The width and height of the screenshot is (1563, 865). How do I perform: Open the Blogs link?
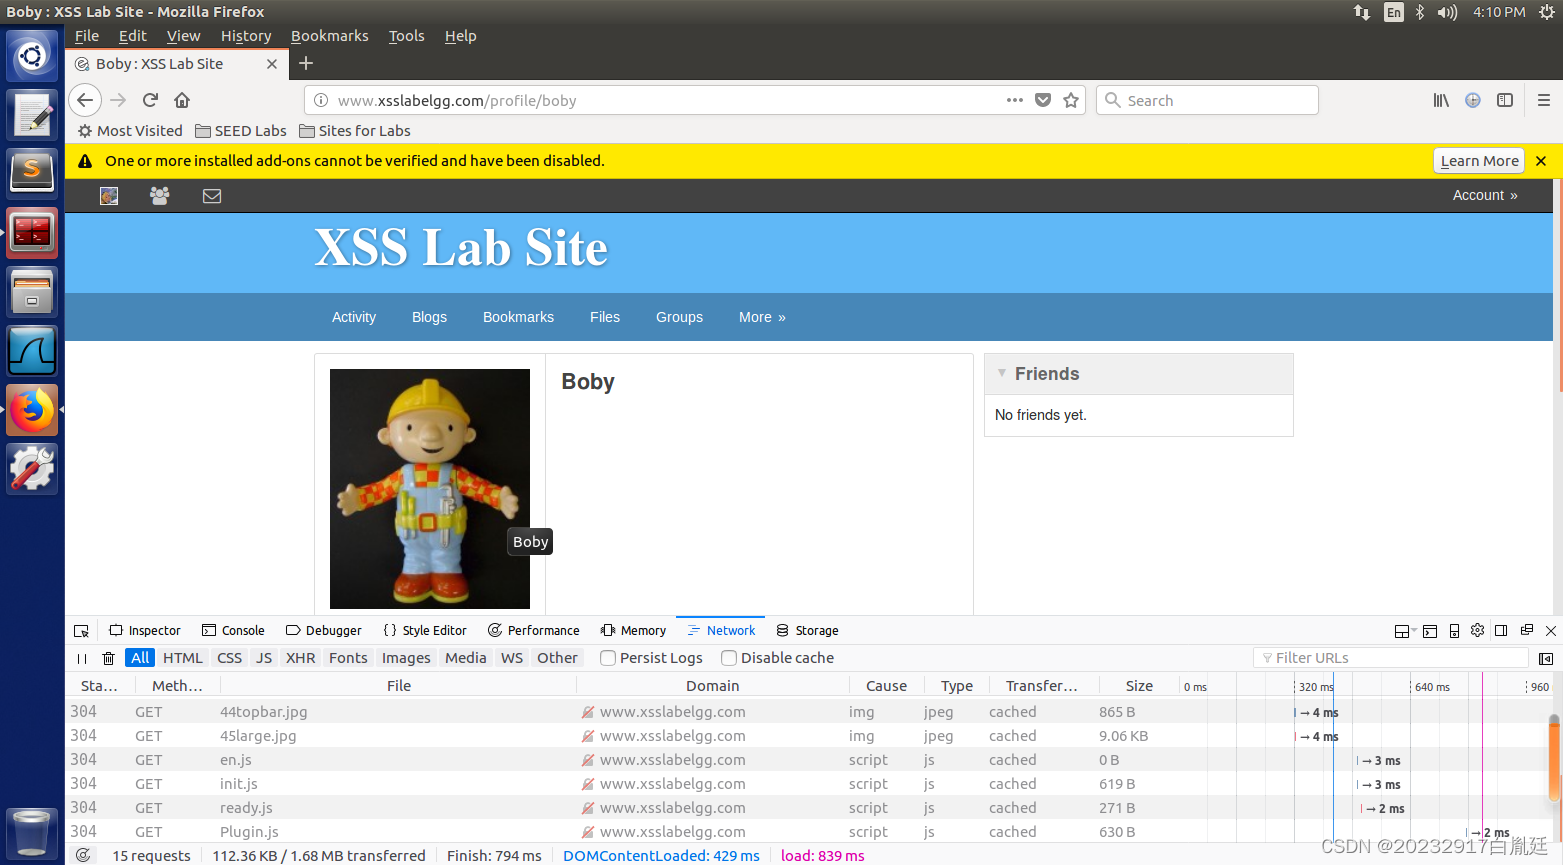[429, 317]
